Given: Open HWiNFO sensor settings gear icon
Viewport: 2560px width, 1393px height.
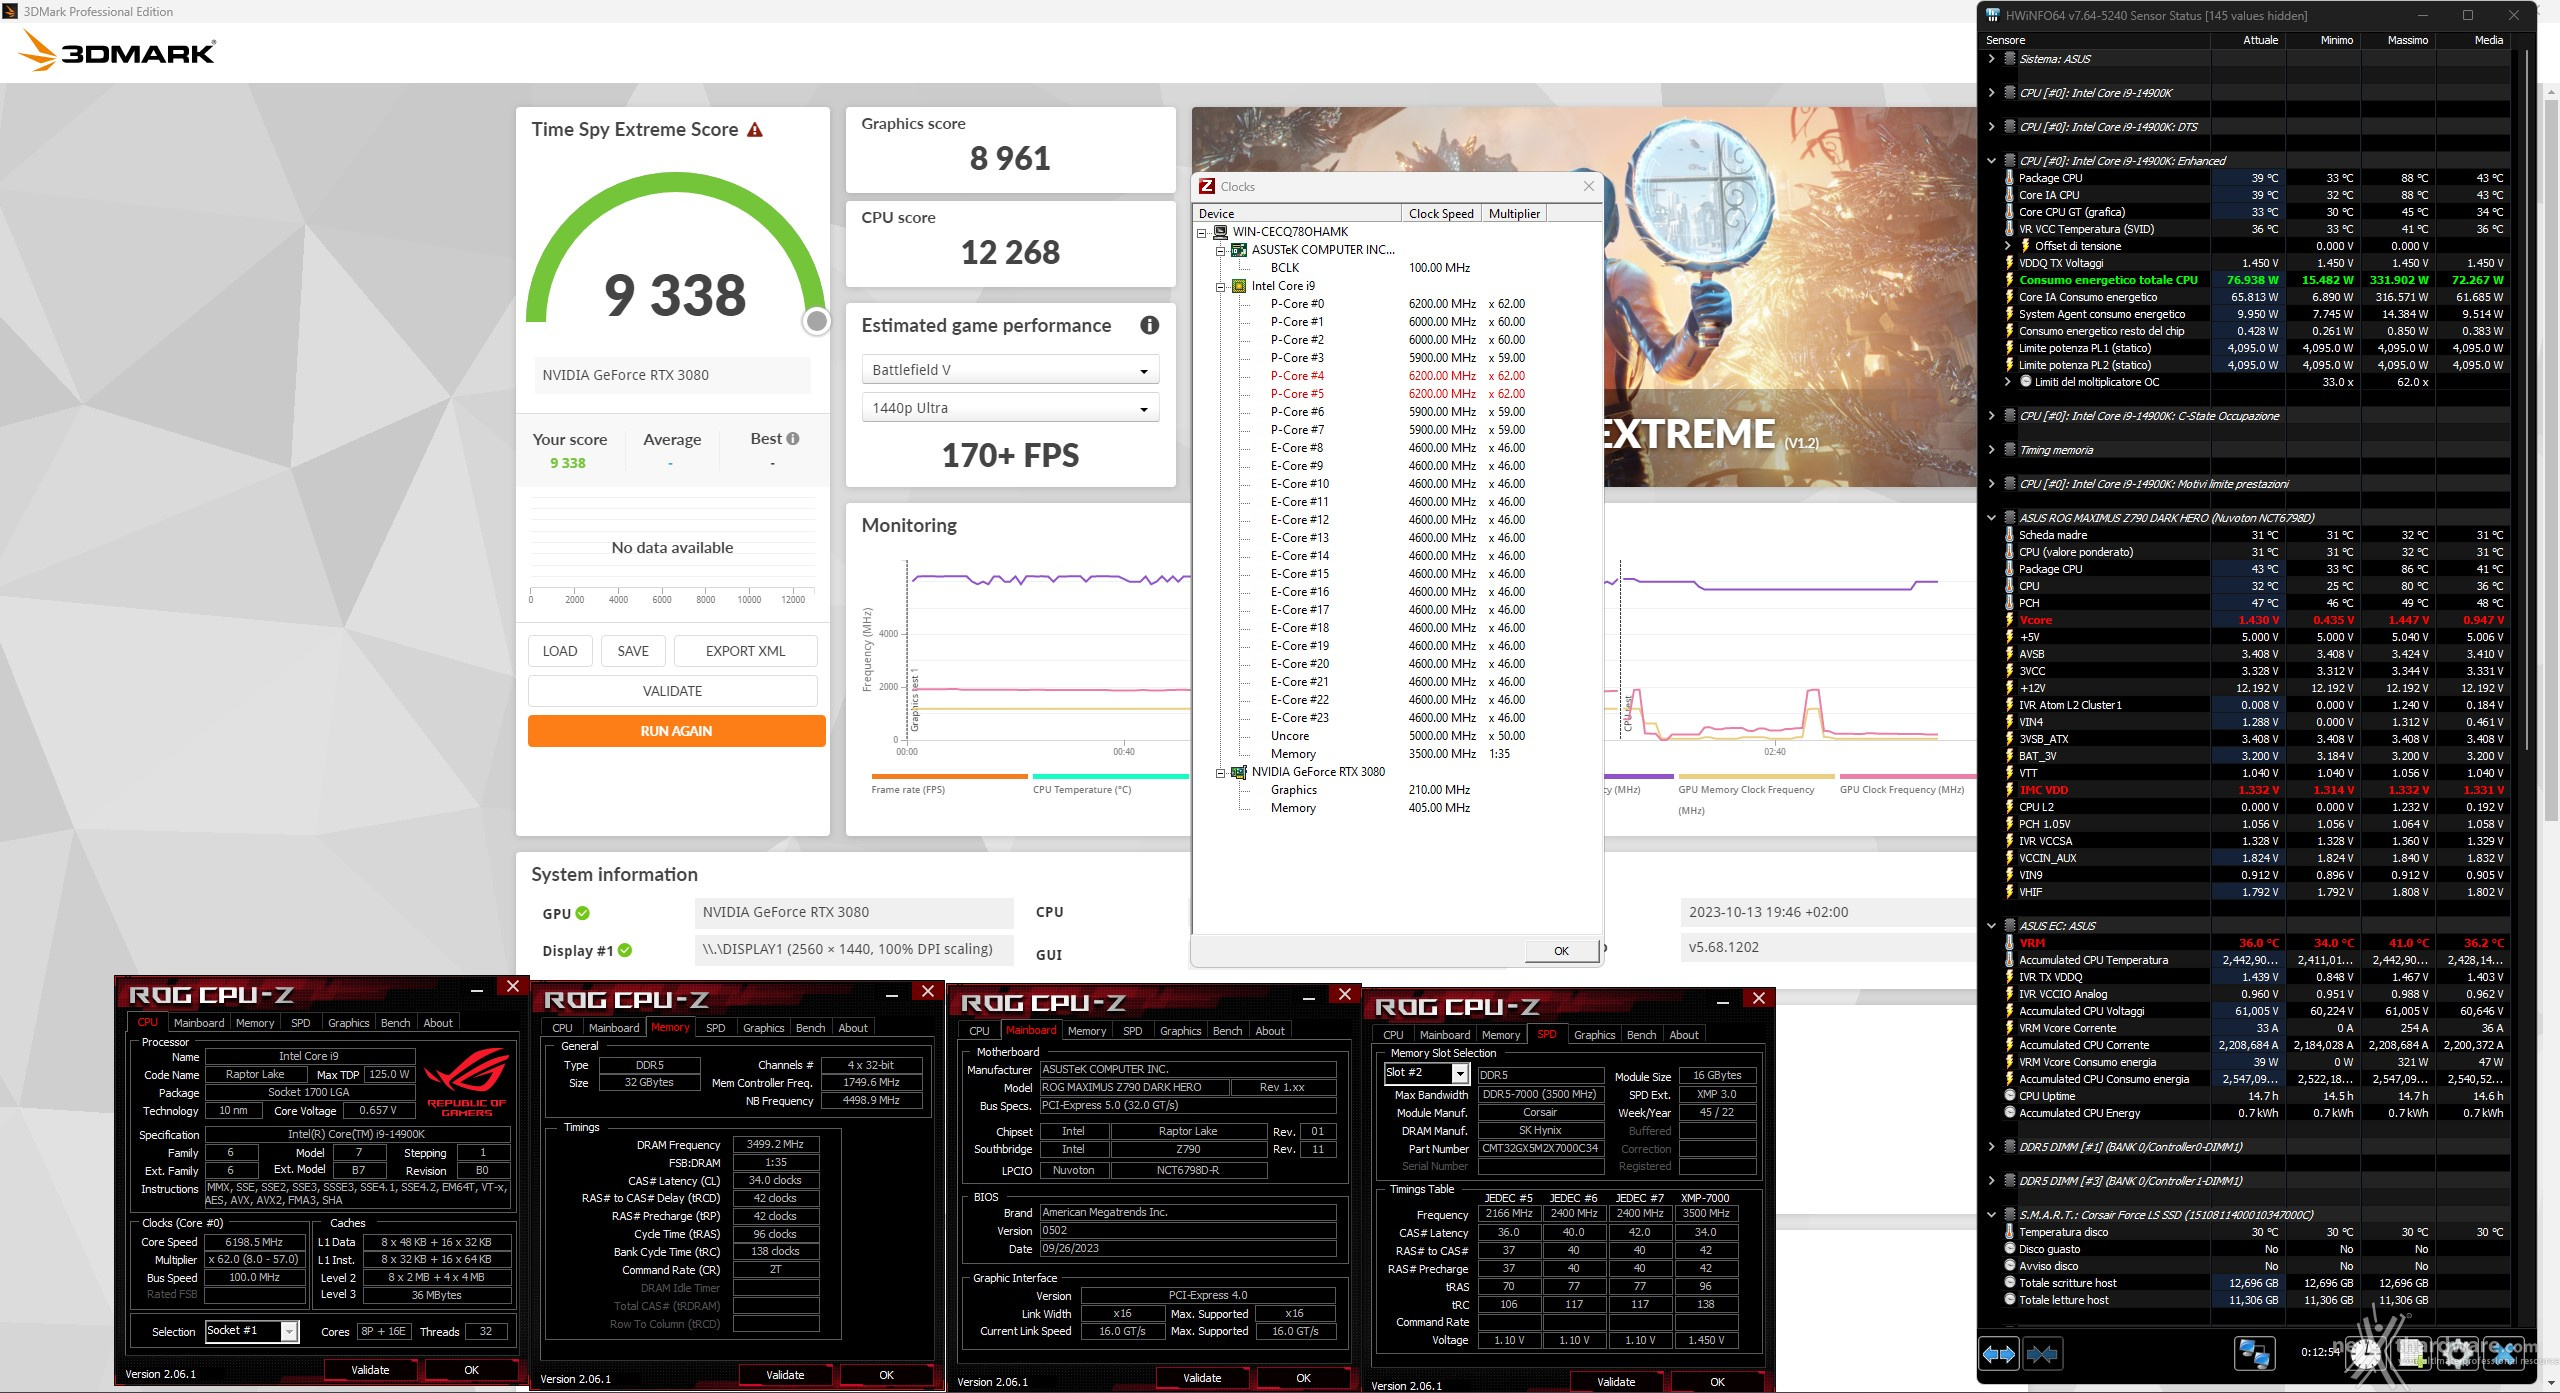Looking at the screenshot, I should [2456, 1354].
